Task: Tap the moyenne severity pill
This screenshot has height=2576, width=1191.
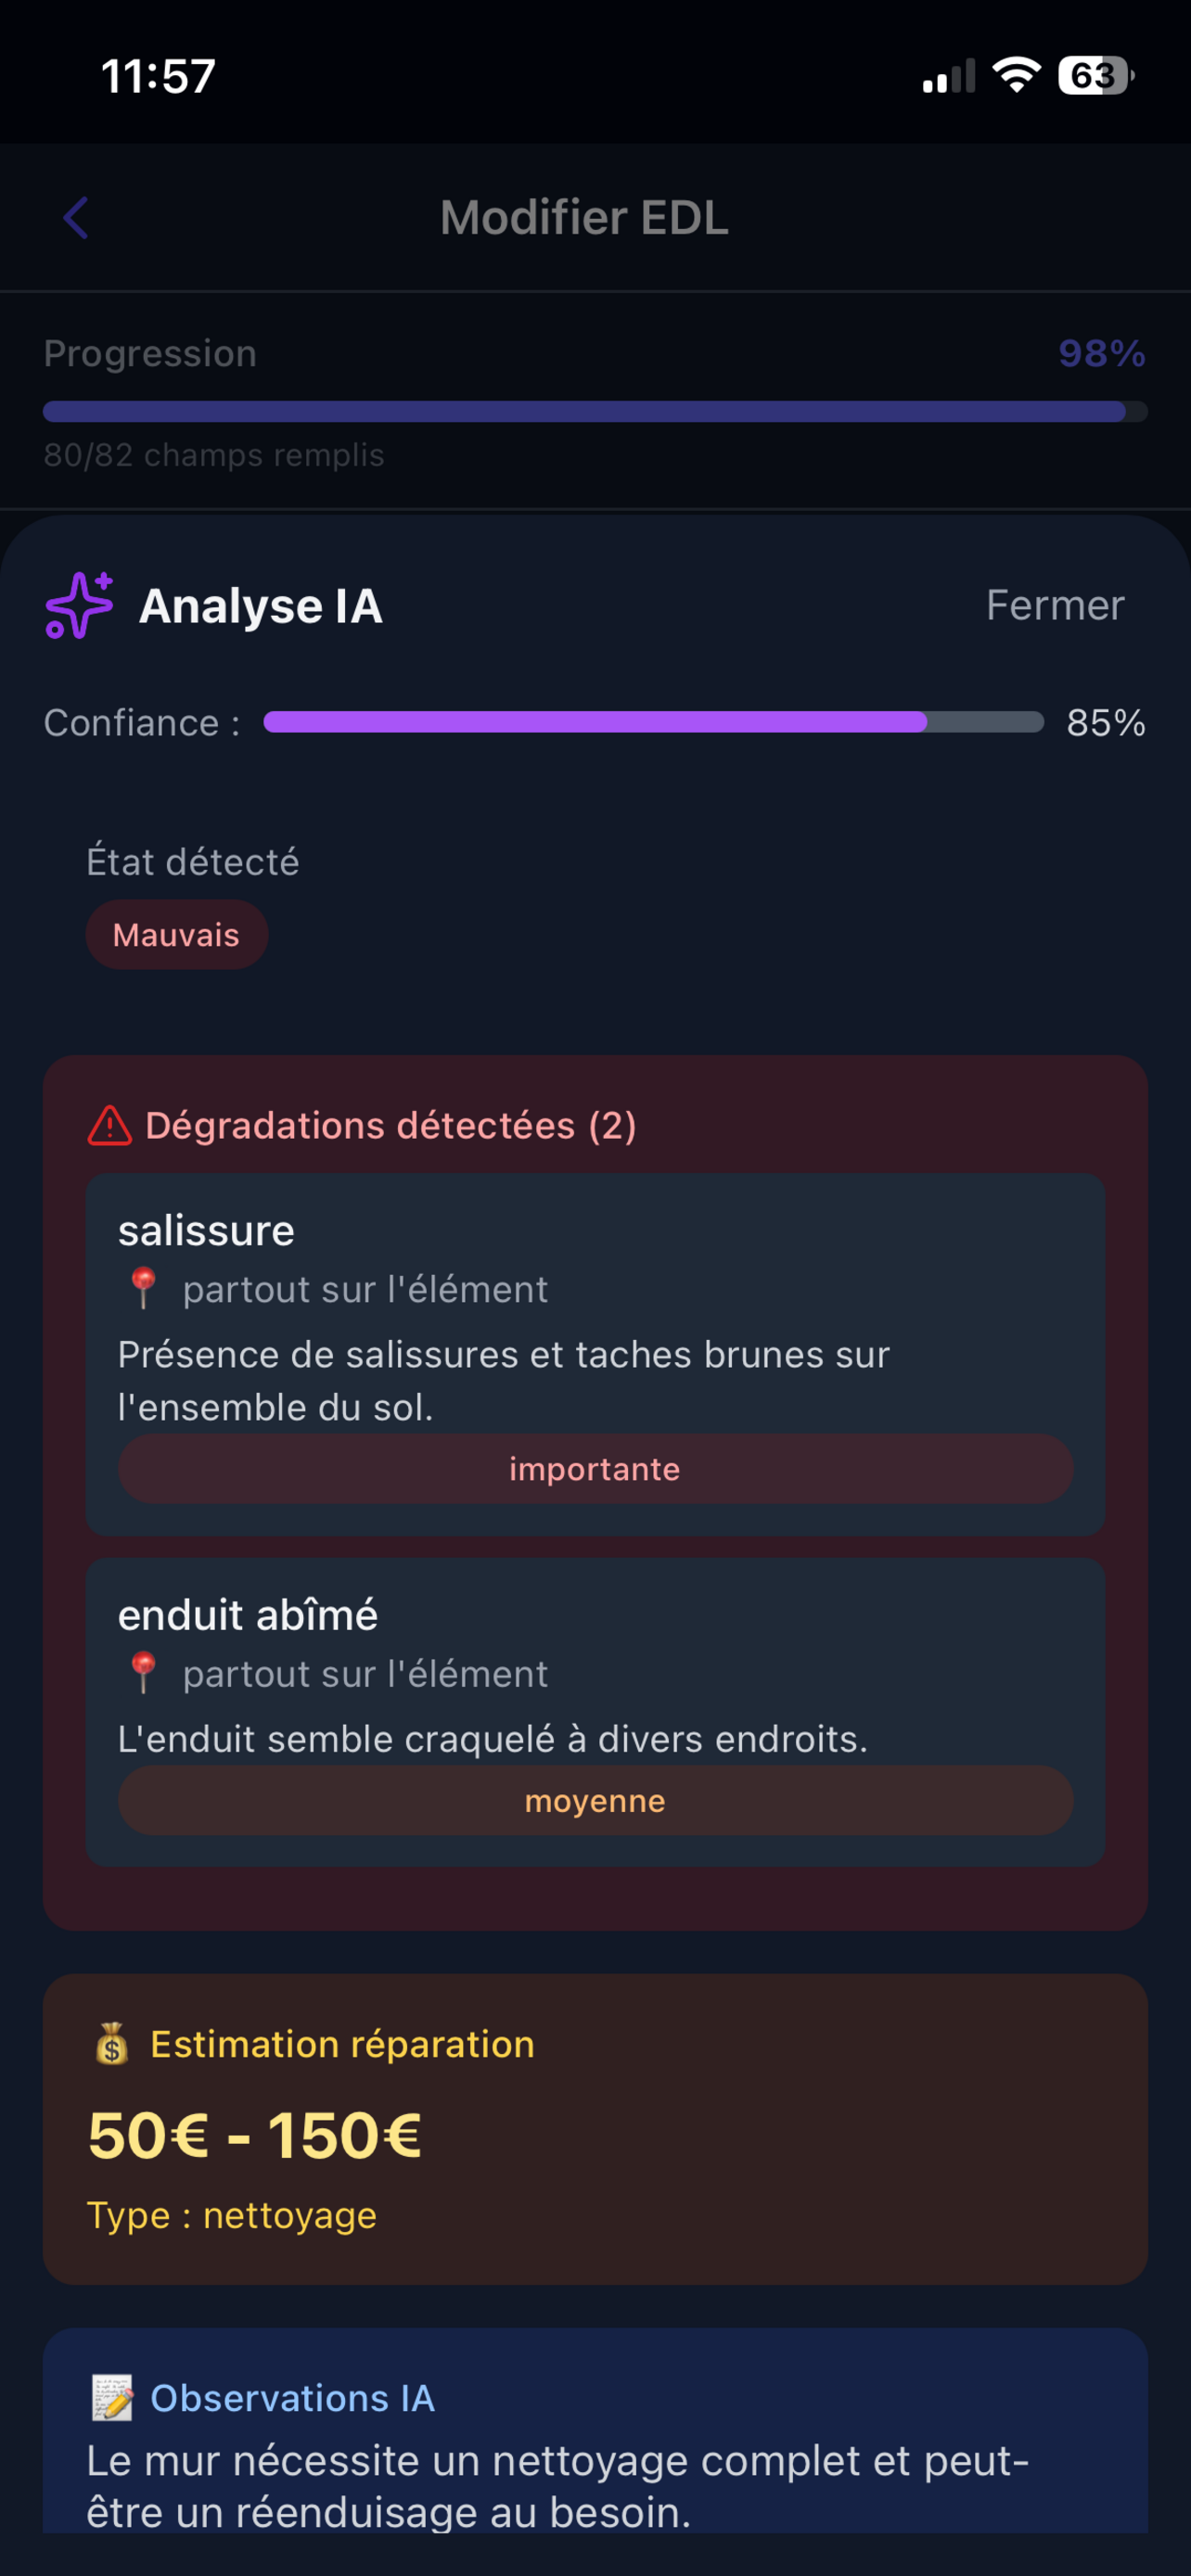Action: pyautogui.click(x=595, y=1800)
